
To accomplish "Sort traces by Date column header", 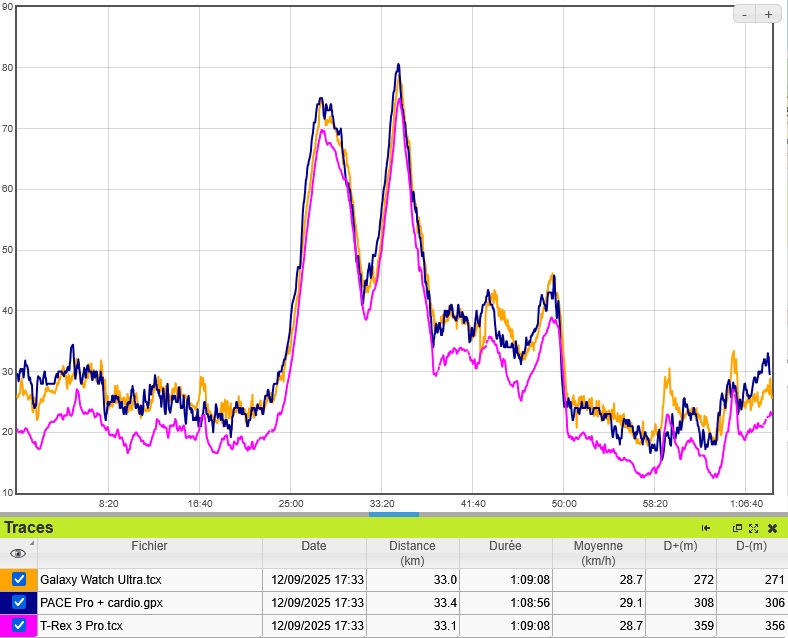I will (x=313, y=547).
